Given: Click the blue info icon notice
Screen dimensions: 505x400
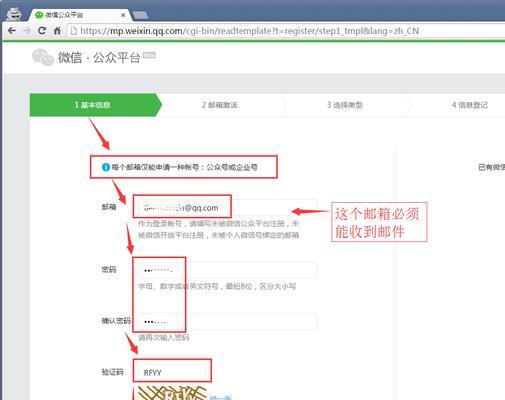Looking at the screenshot, I should click(105, 167).
